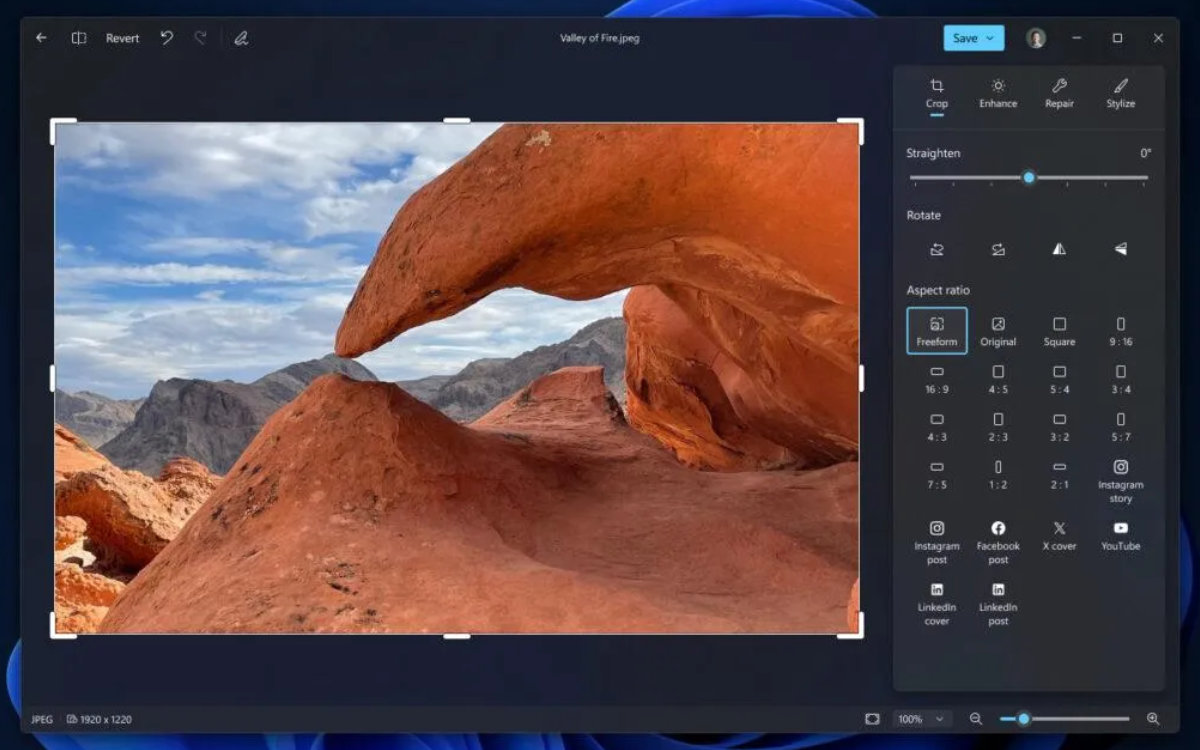Image resolution: width=1200 pixels, height=750 pixels.
Task: Pick the 1:2 aspect ratio
Action: [x=998, y=475]
